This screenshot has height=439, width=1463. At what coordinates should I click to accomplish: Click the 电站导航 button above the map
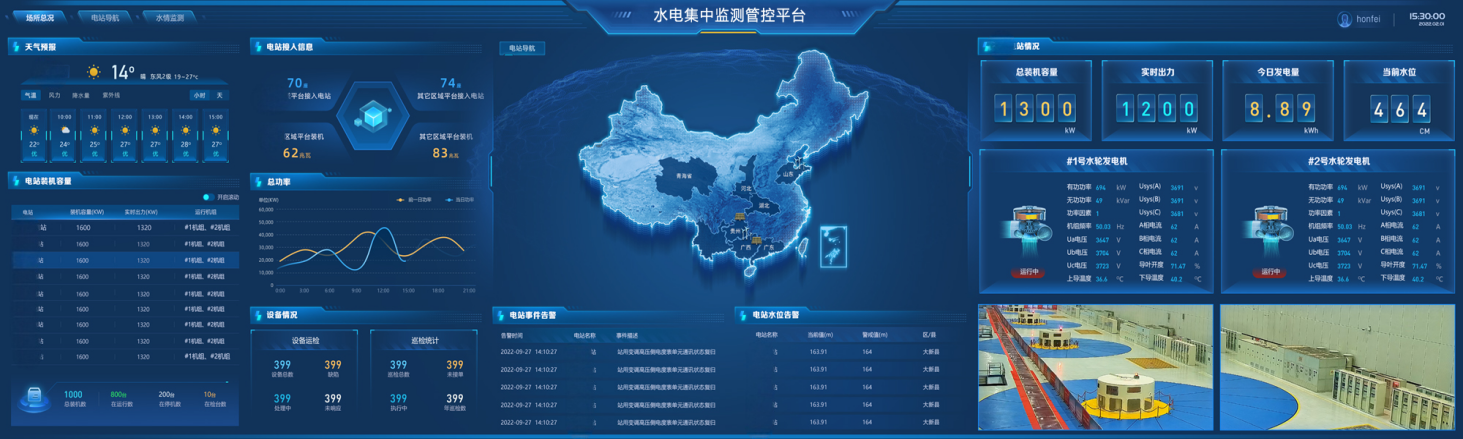[x=522, y=48]
